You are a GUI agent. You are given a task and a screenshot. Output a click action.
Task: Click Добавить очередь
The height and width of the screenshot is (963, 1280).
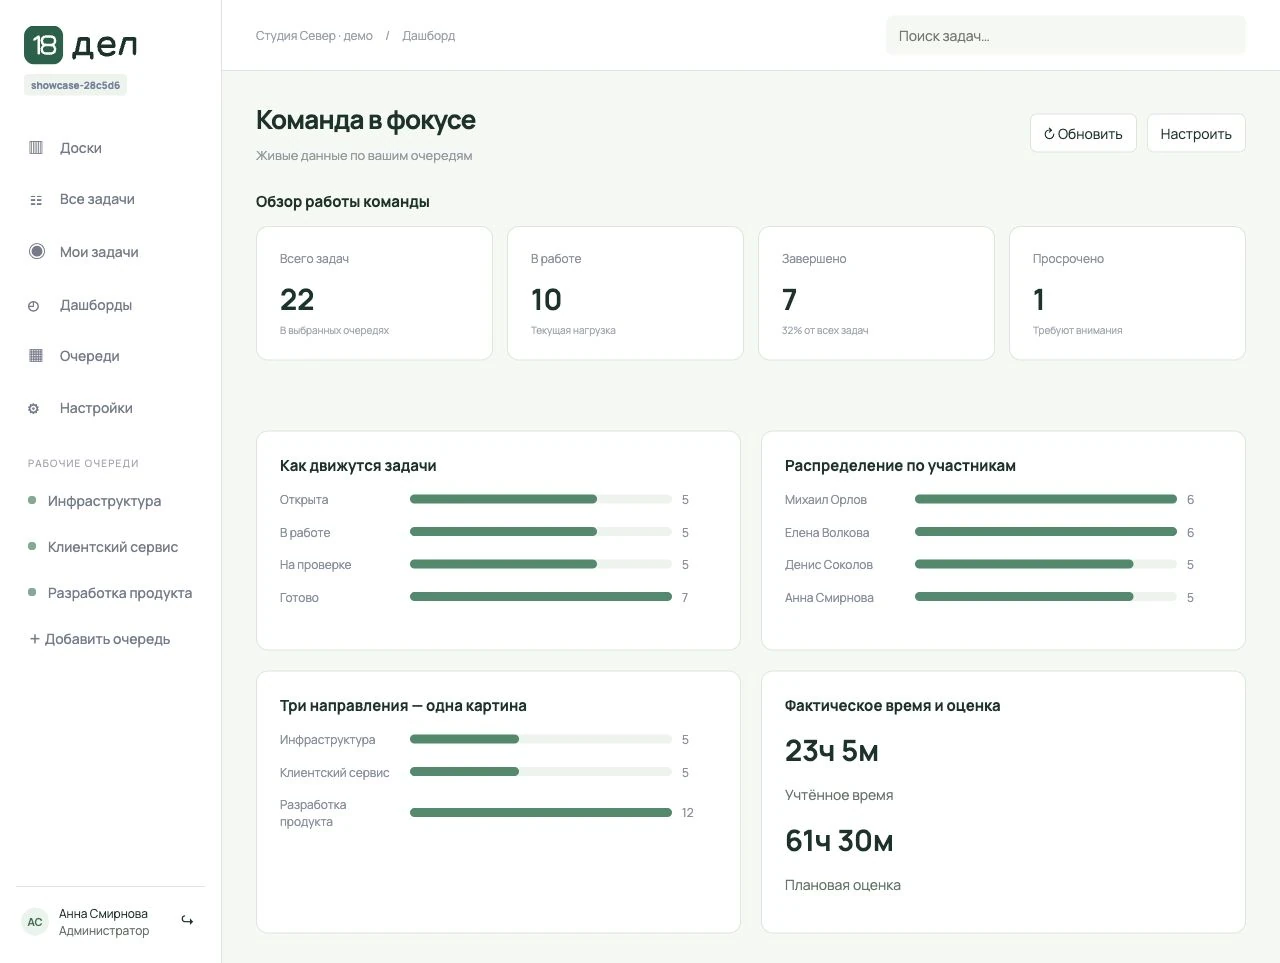click(x=100, y=639)
